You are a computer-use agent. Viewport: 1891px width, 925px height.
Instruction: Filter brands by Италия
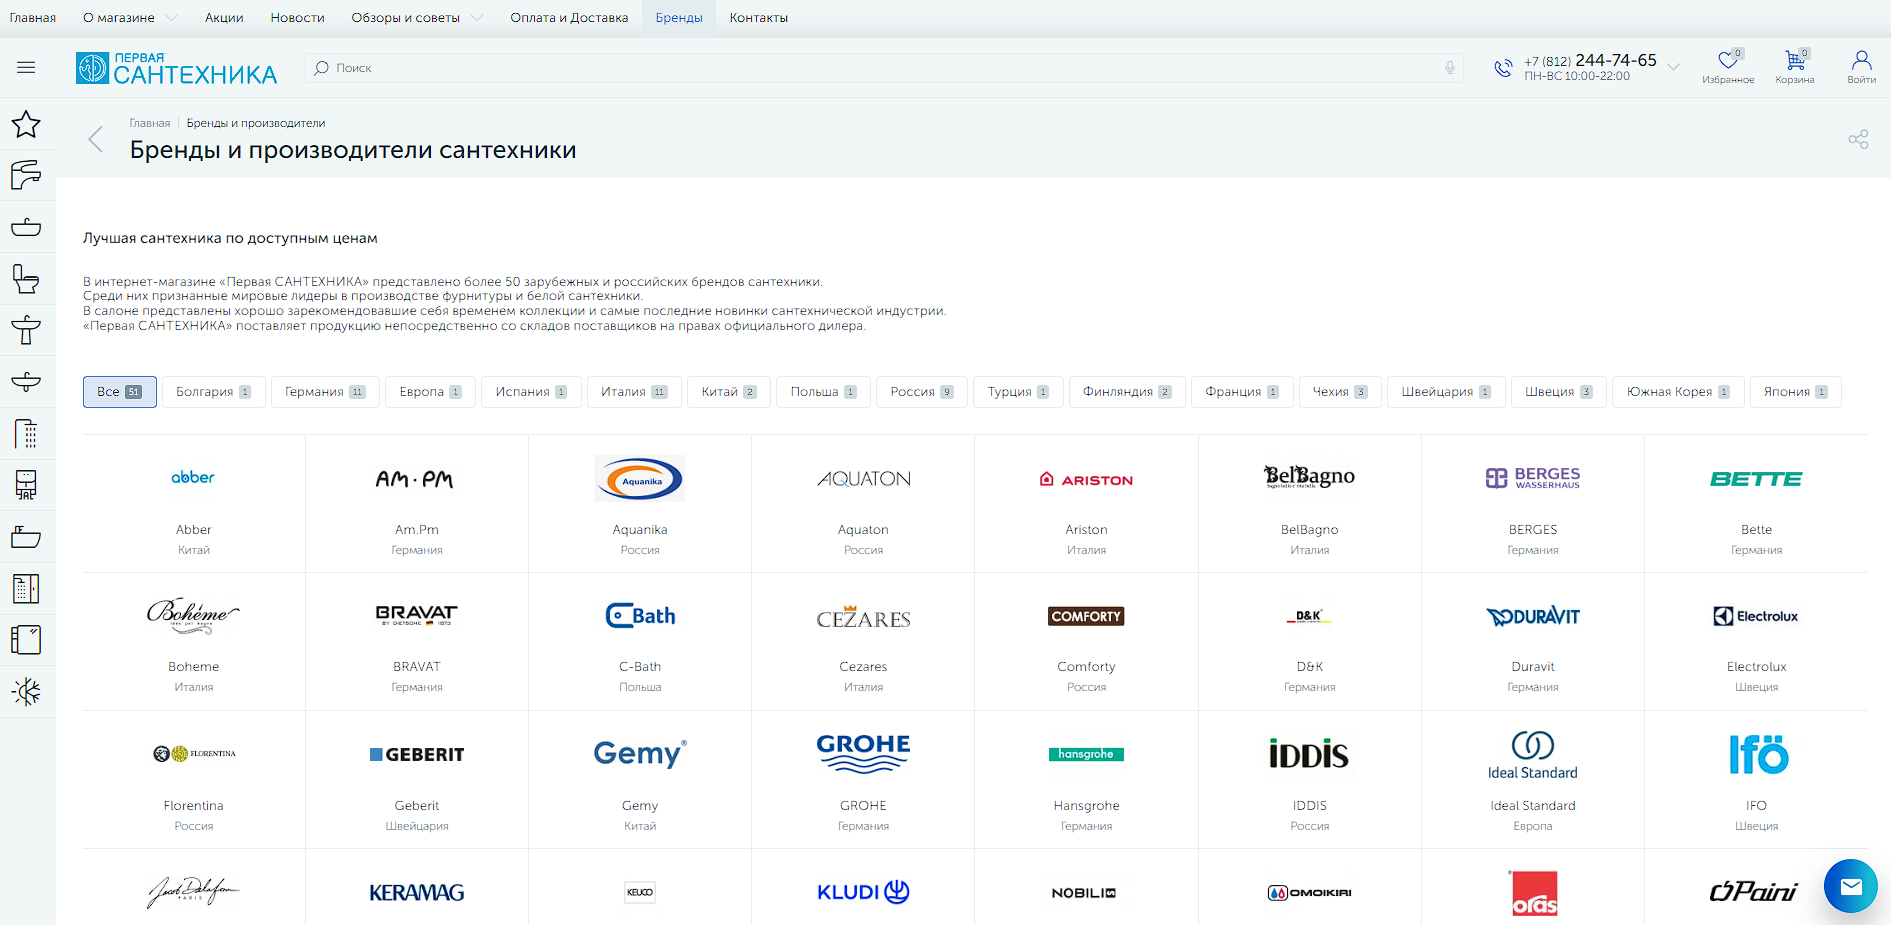(634, 392)
